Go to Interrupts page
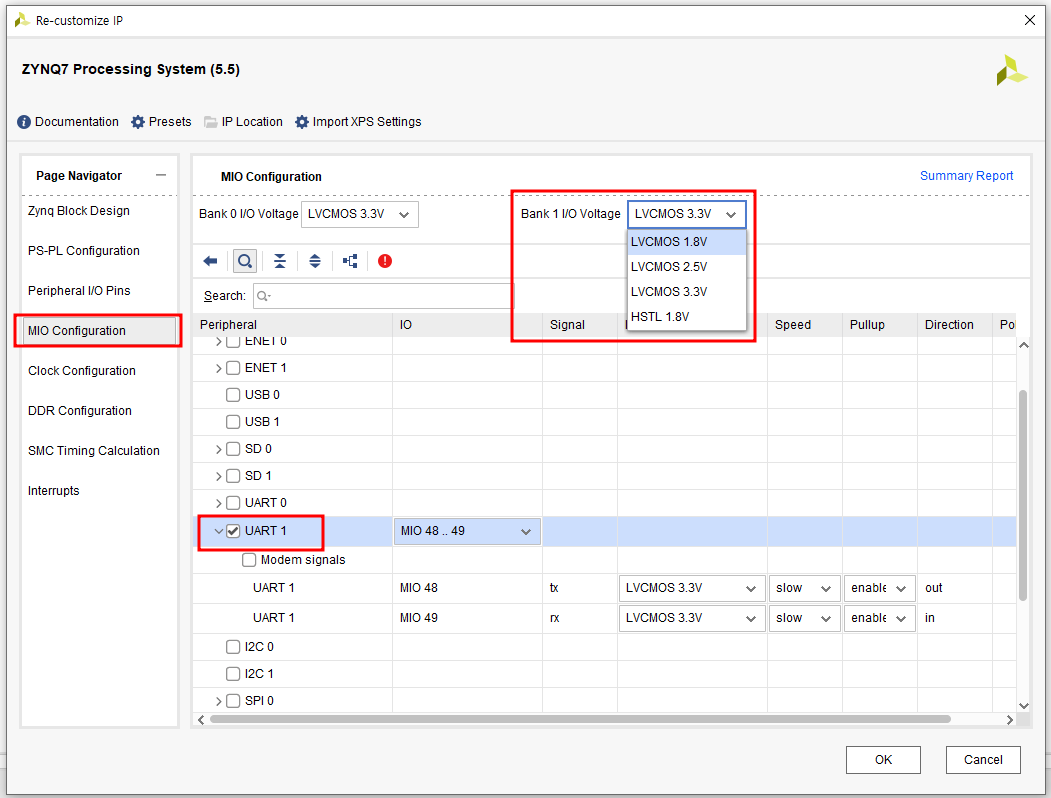 point(54,490)
